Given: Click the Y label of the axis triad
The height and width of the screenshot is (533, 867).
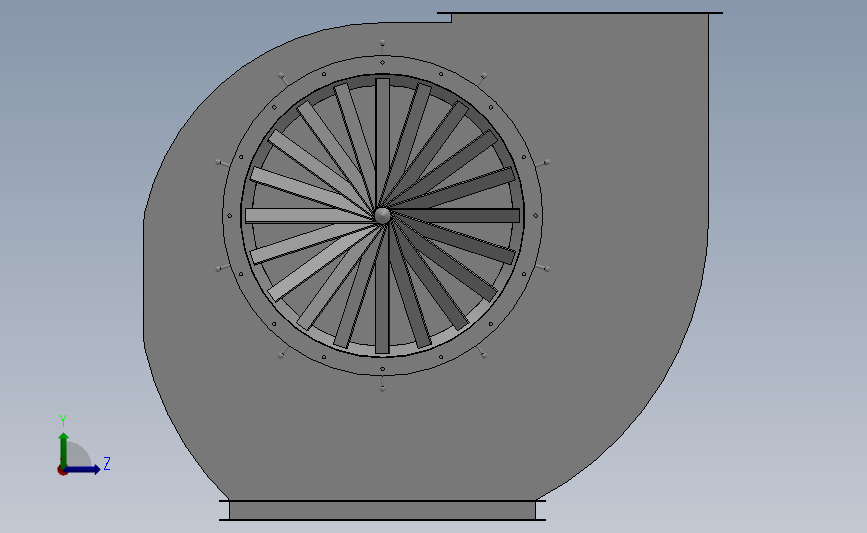Looking at the screenshot, I should [x=63, y=421].
